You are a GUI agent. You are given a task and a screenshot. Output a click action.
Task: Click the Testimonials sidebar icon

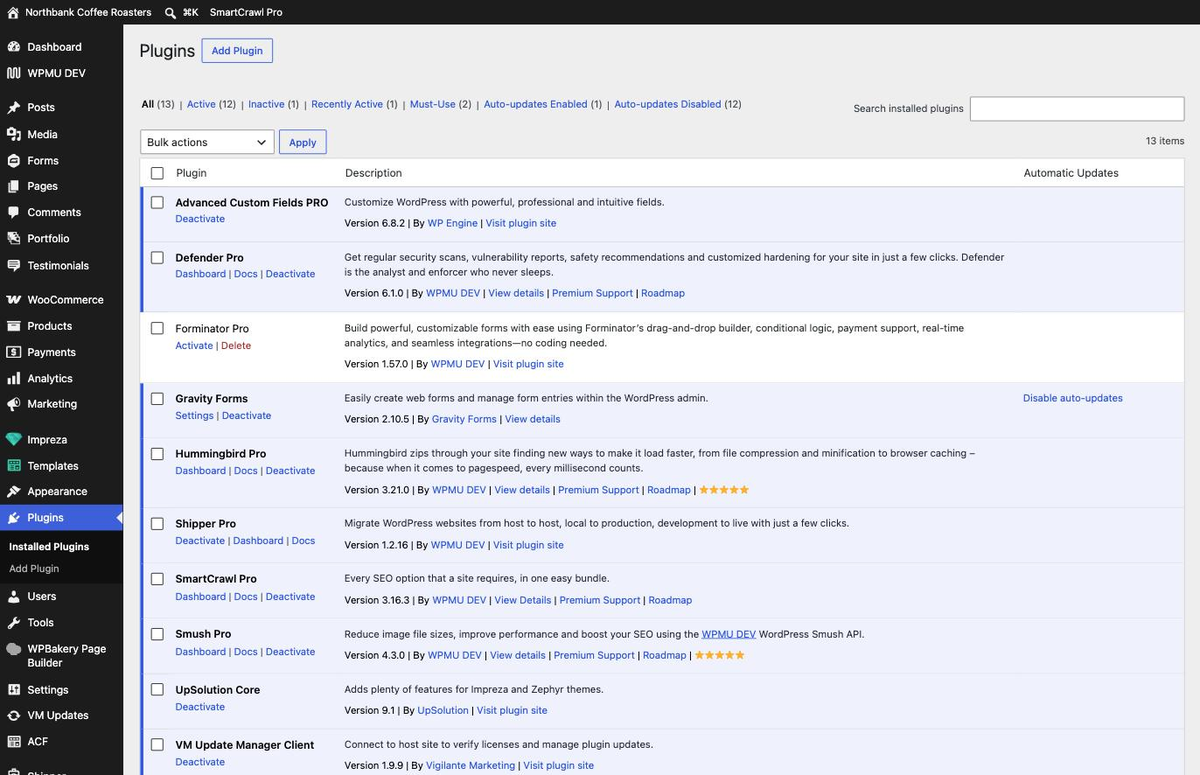pos(13,265)
